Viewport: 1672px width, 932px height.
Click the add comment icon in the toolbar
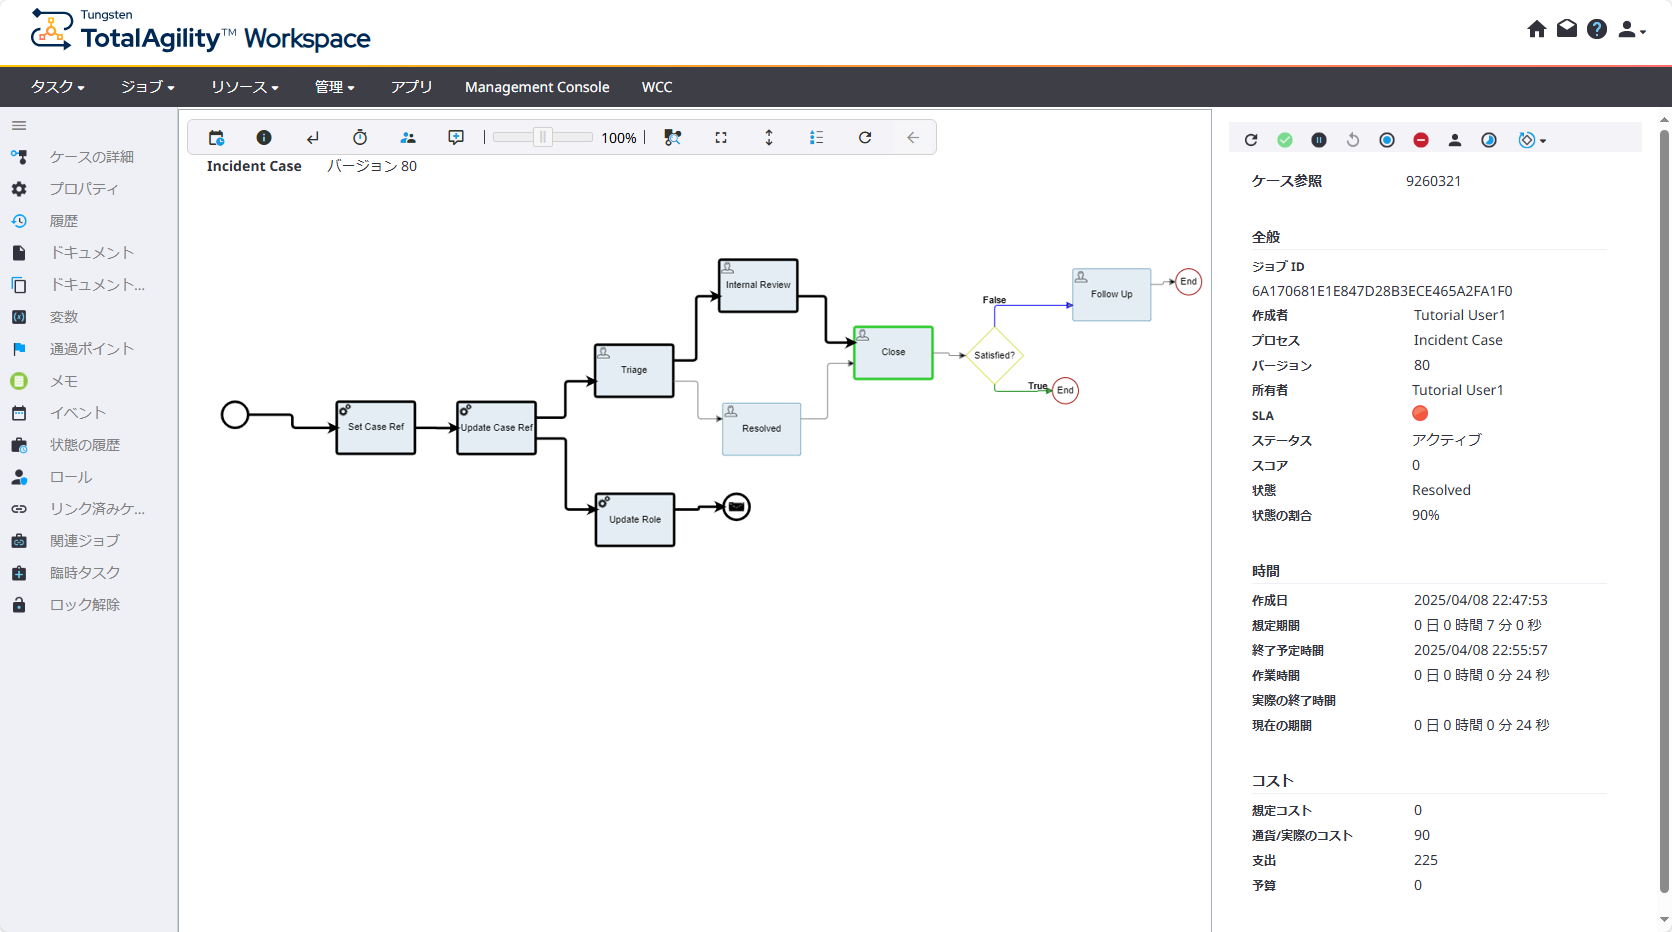[456, 138]
